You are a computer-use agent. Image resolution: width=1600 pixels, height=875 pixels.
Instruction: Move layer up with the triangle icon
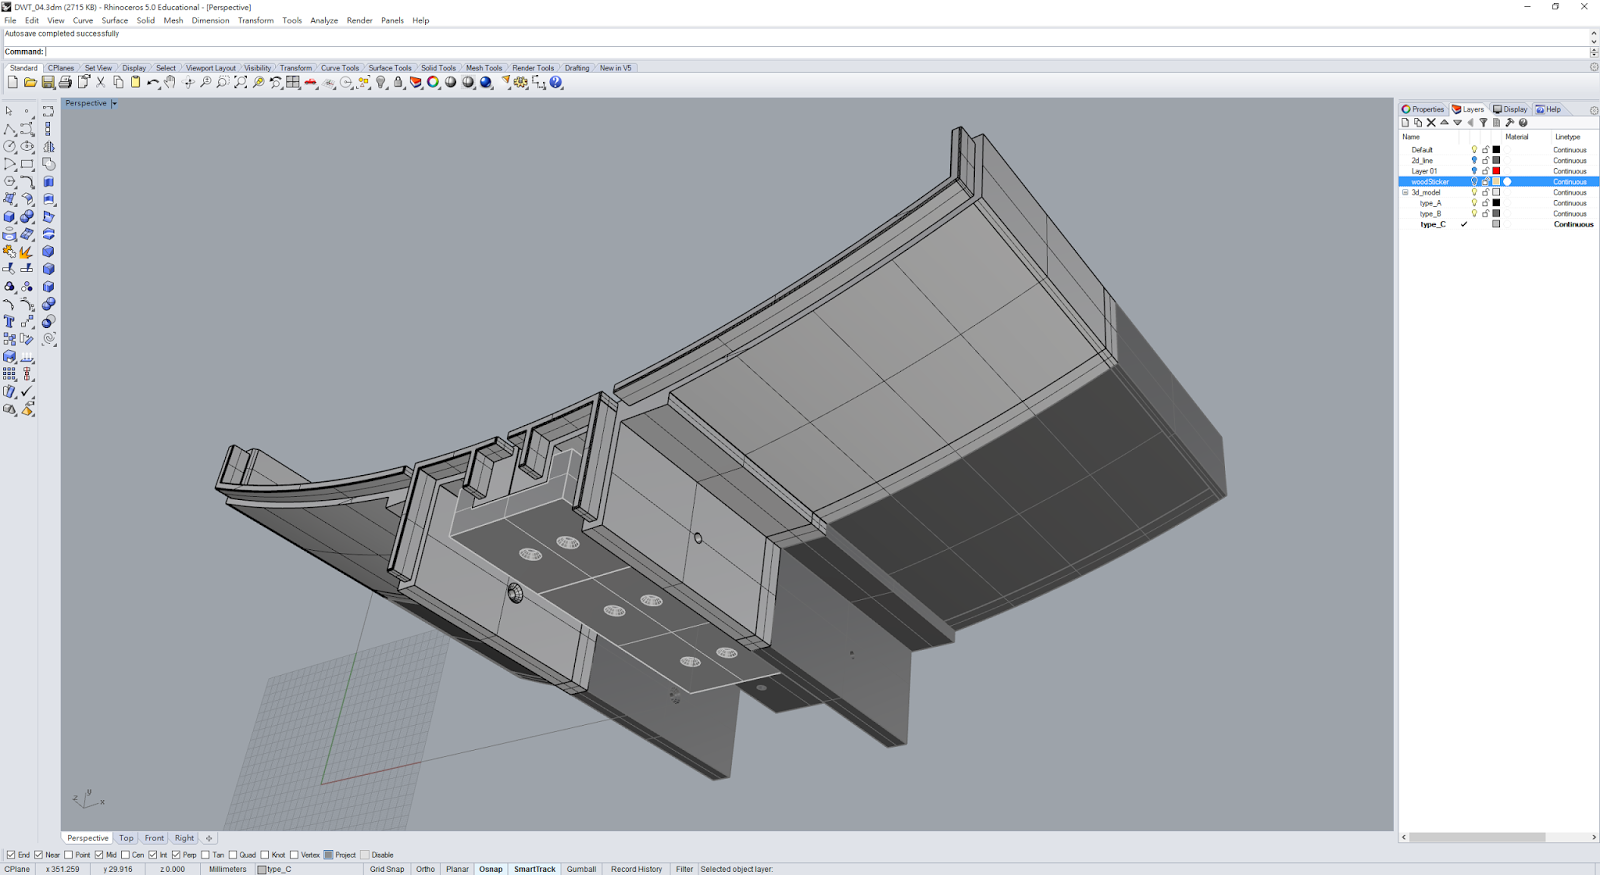point(1444,123)
